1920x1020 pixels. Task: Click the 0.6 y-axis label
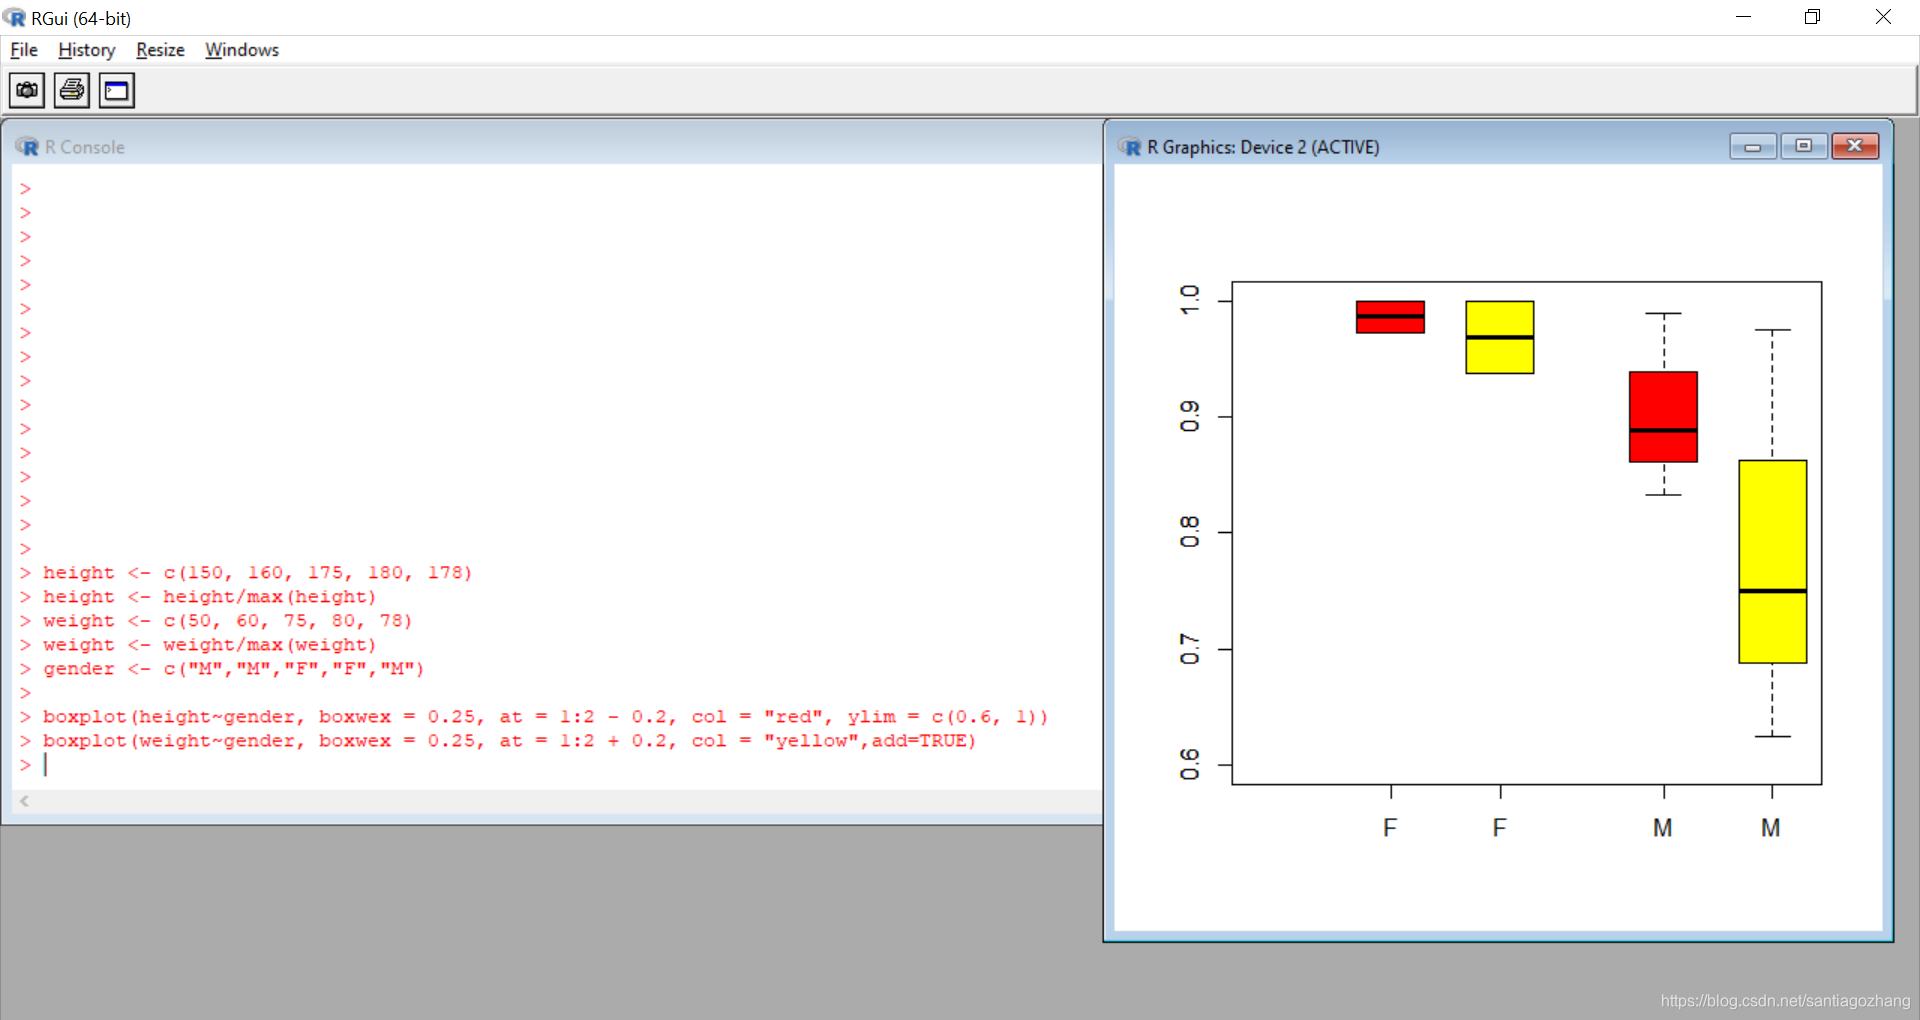pyautogui.click(x=1189, y=765)
